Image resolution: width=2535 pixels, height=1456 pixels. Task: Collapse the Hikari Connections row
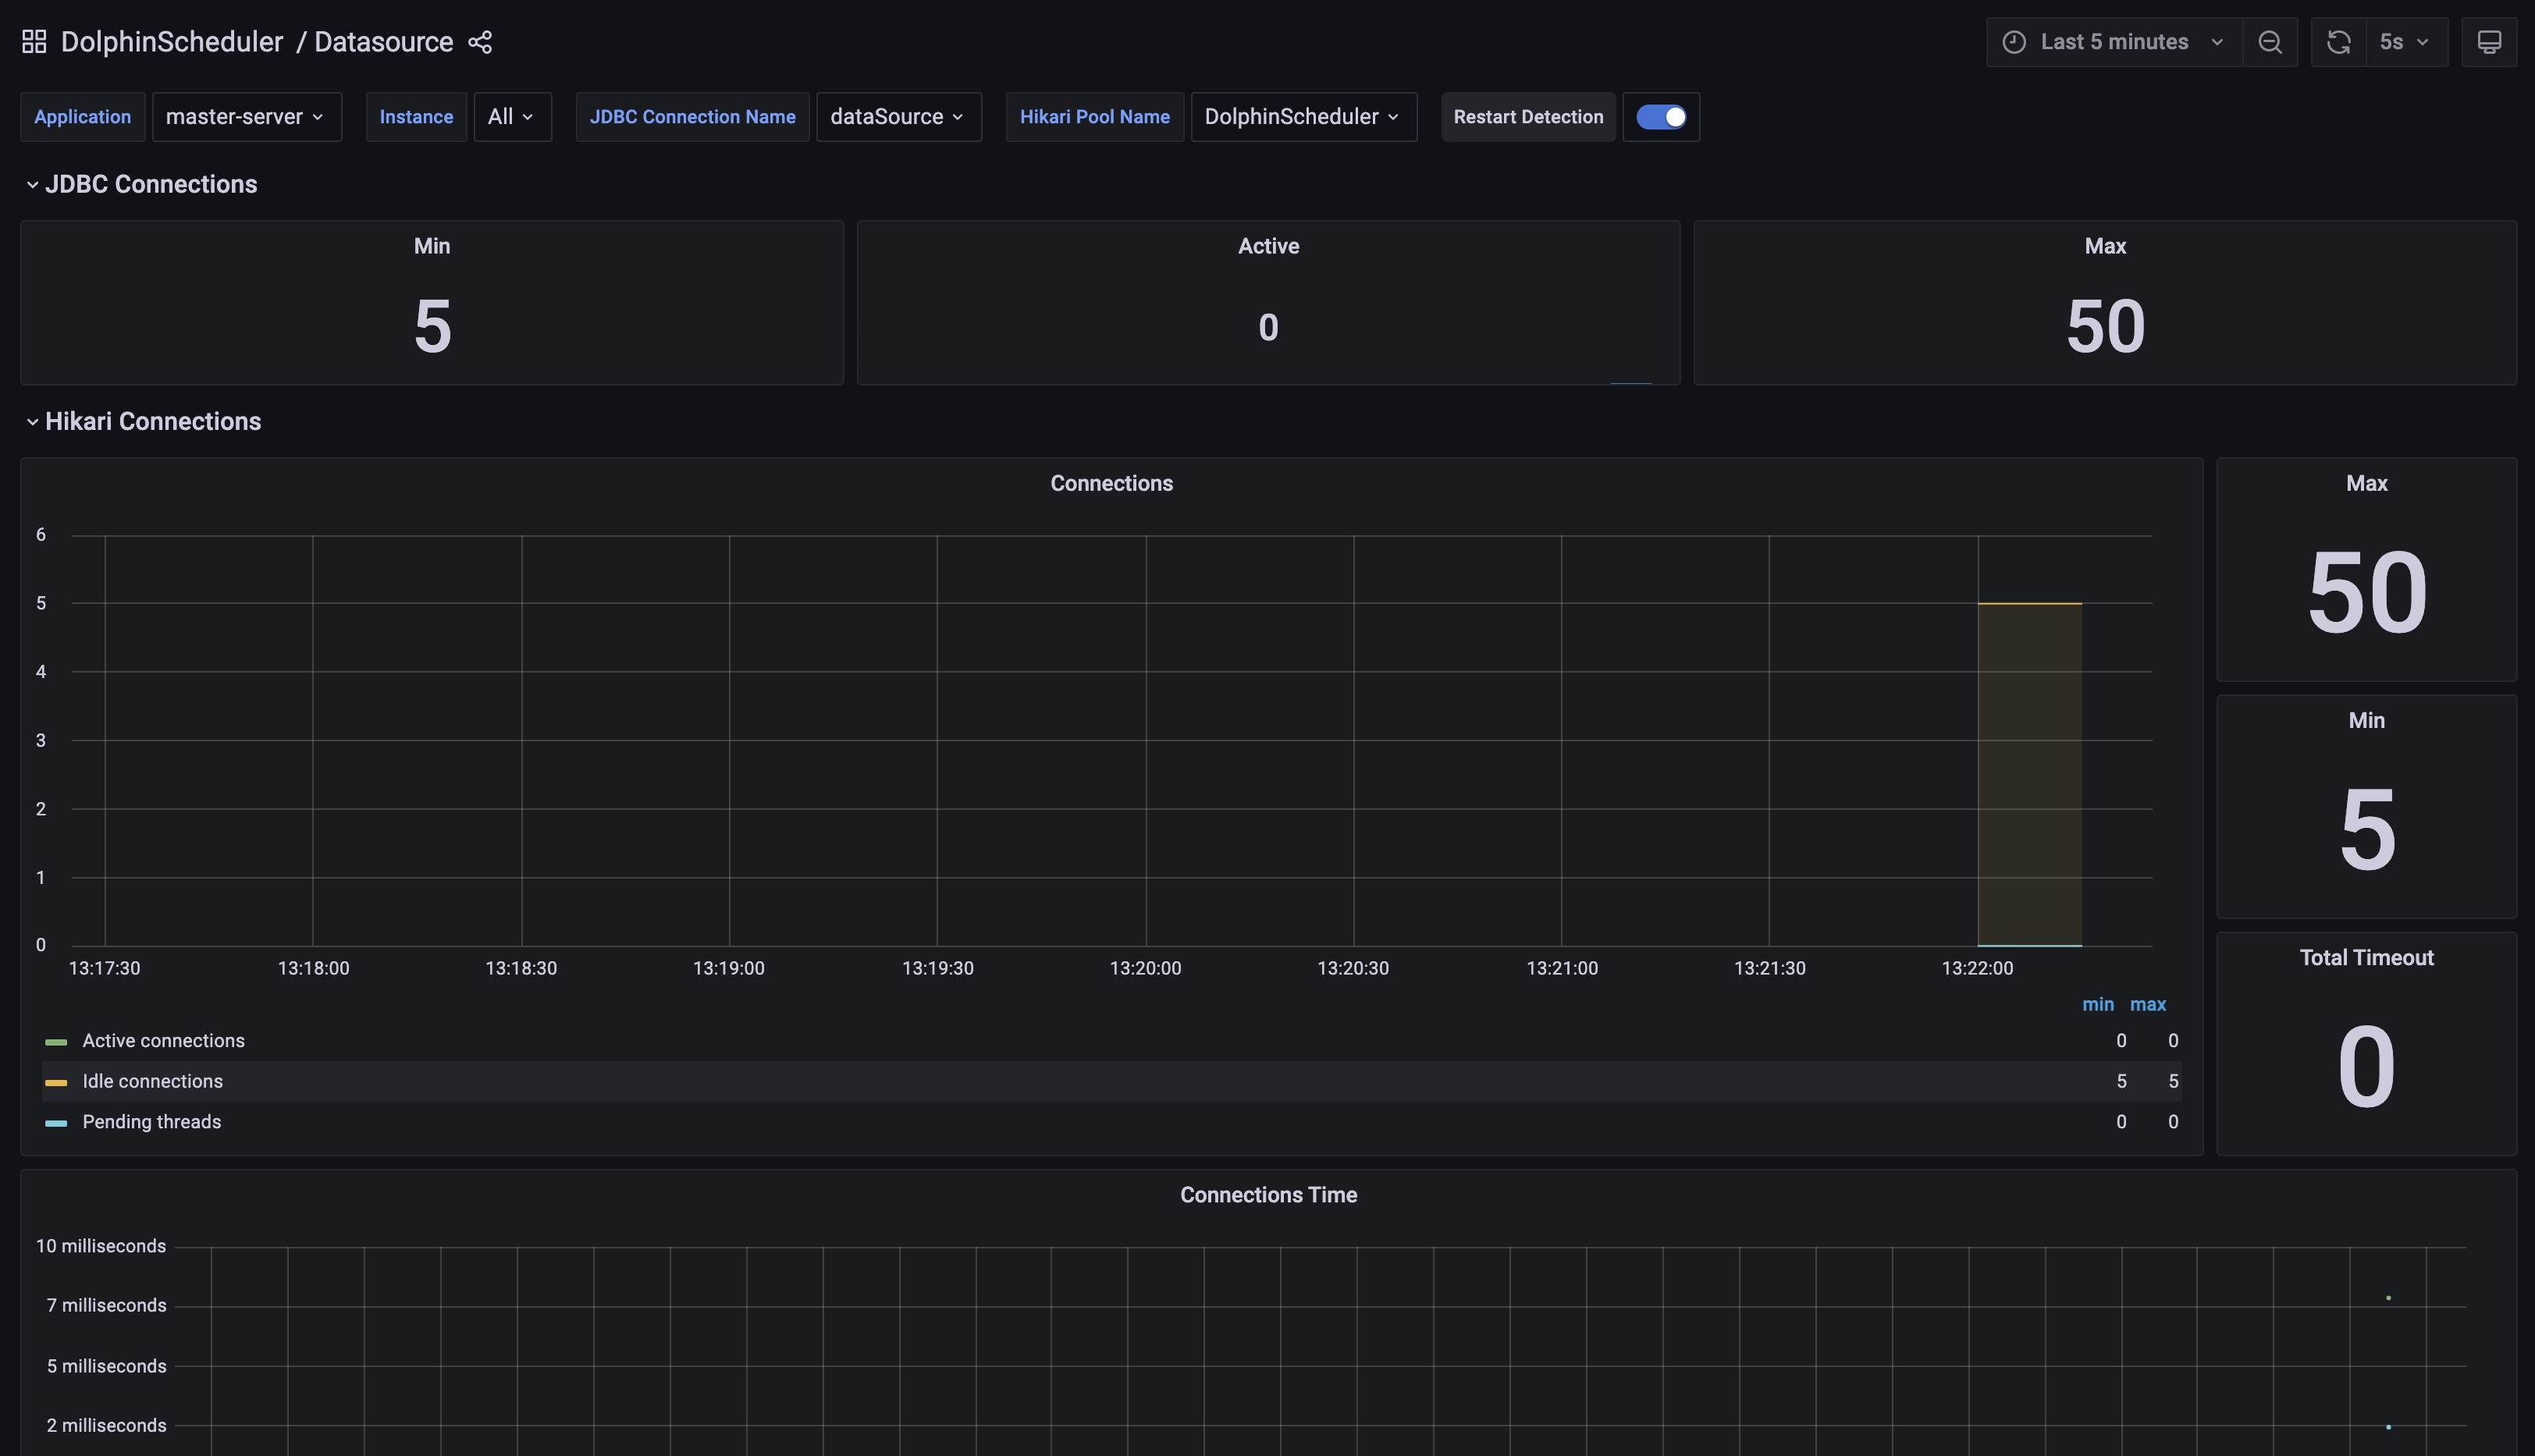point(152,421)
